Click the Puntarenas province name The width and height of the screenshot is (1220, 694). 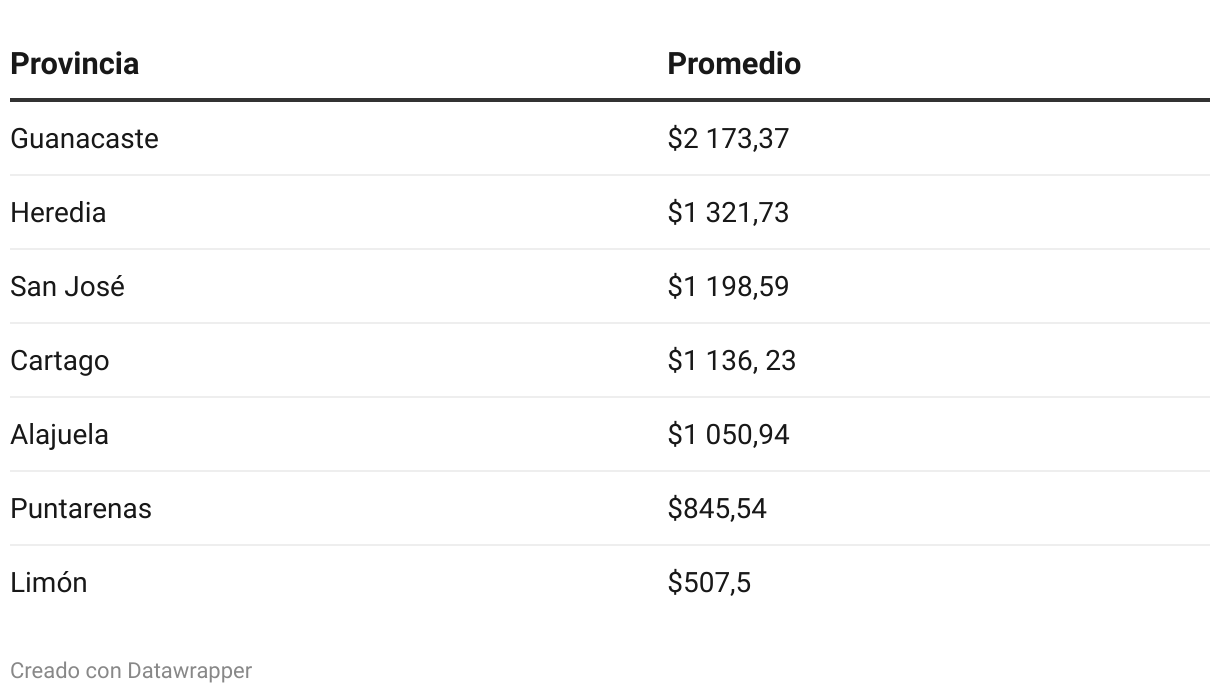(x=81, y=508)
